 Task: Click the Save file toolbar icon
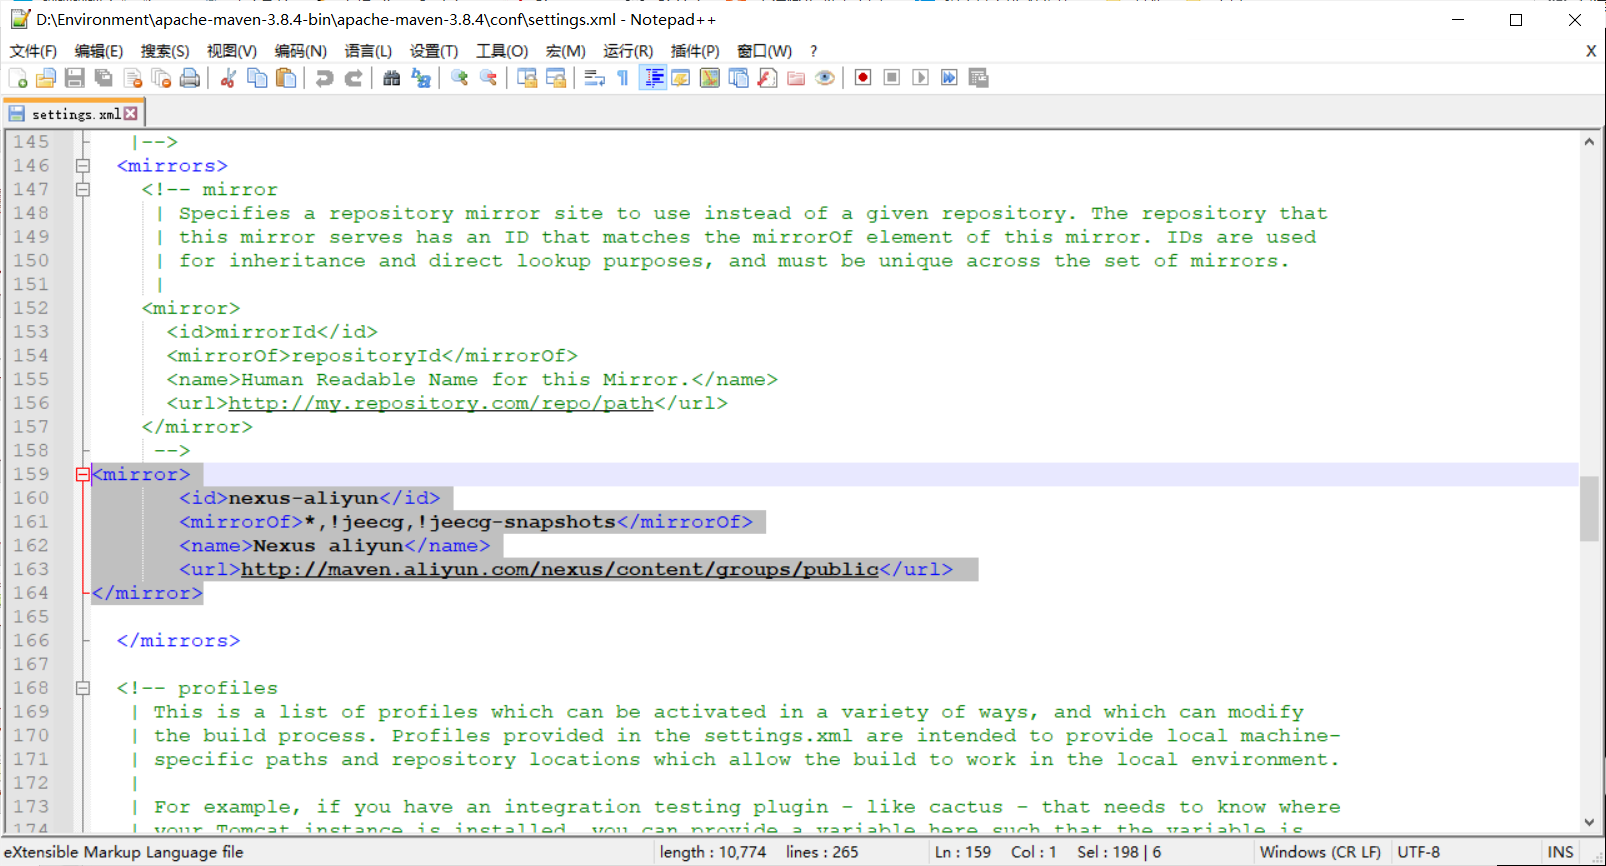point(74,78)
